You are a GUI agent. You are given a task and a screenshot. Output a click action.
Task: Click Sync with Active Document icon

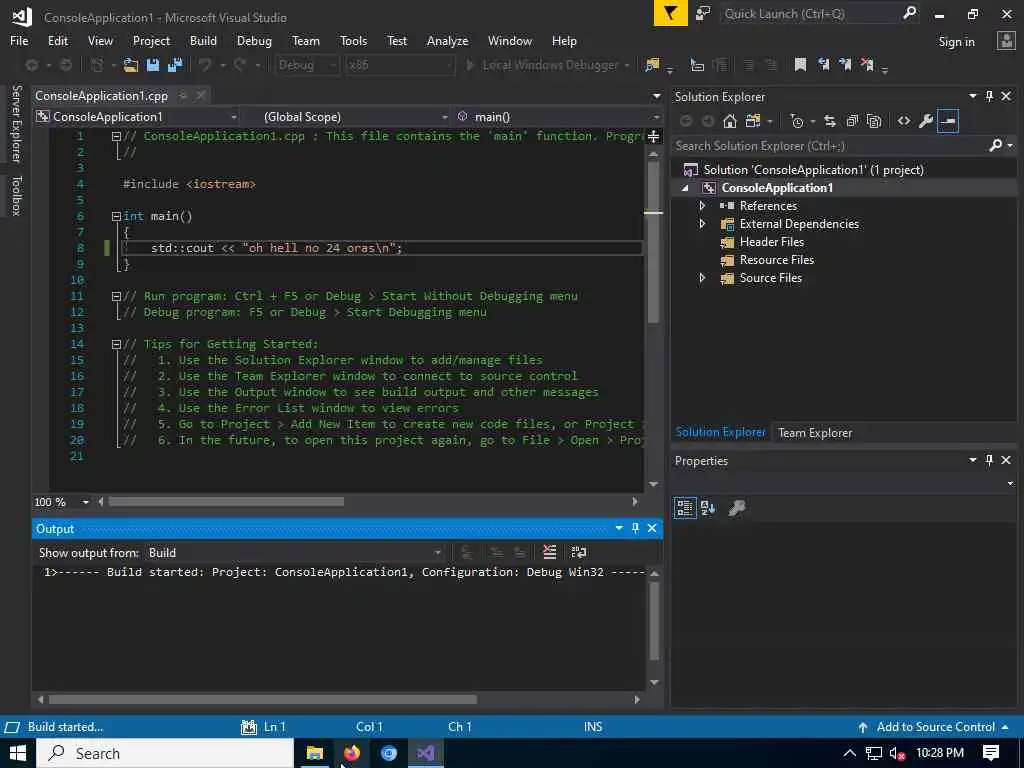click(829, 121)
